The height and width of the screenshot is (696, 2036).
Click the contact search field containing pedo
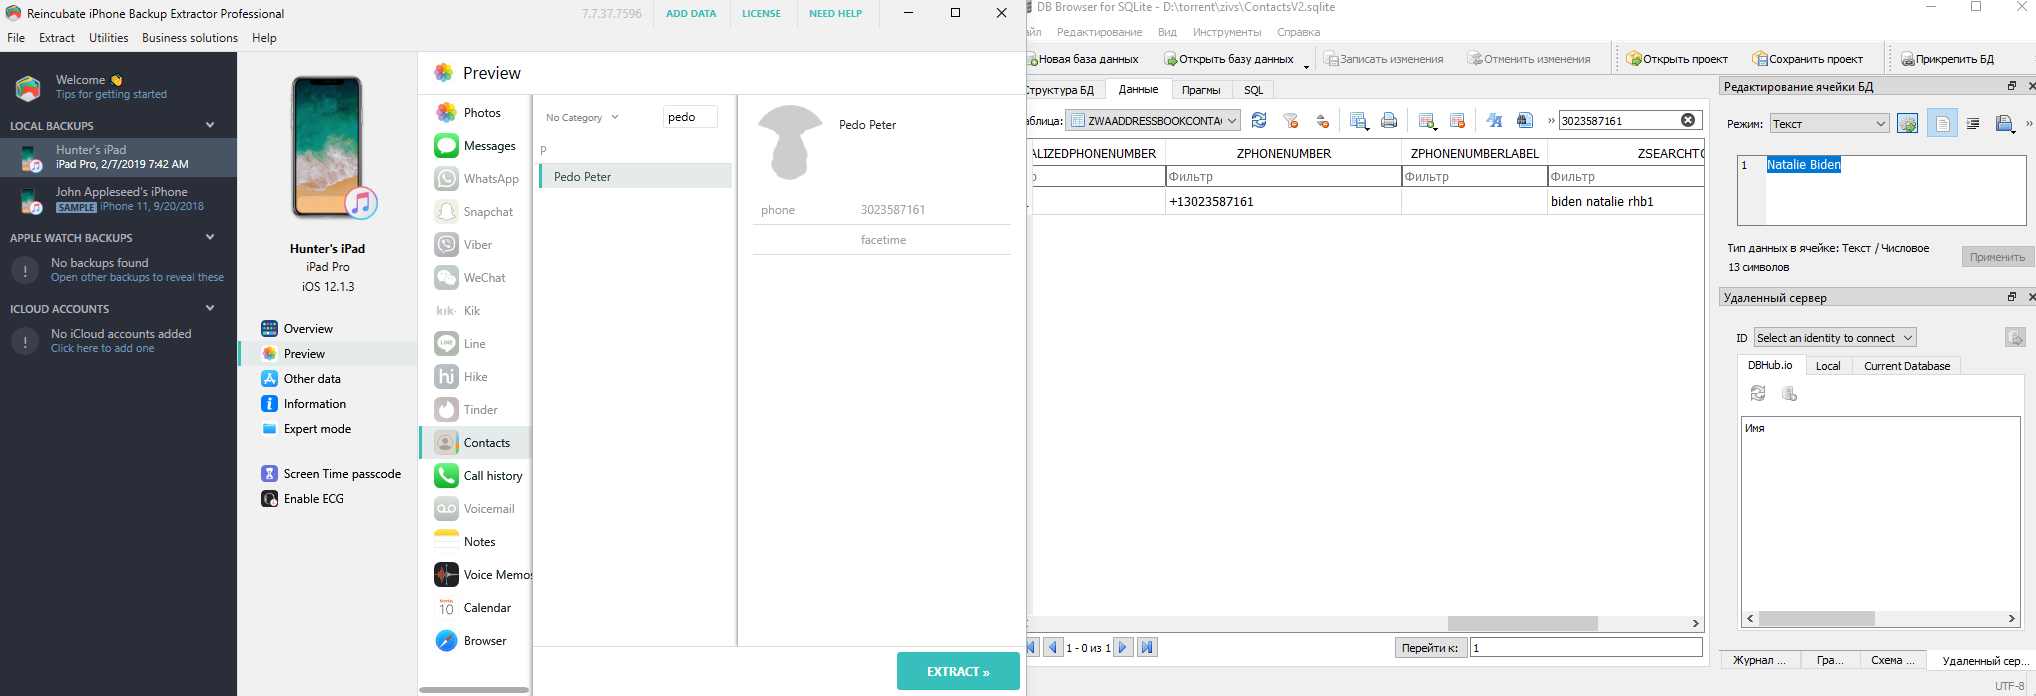pyautogui.click(x=690, y=117)
